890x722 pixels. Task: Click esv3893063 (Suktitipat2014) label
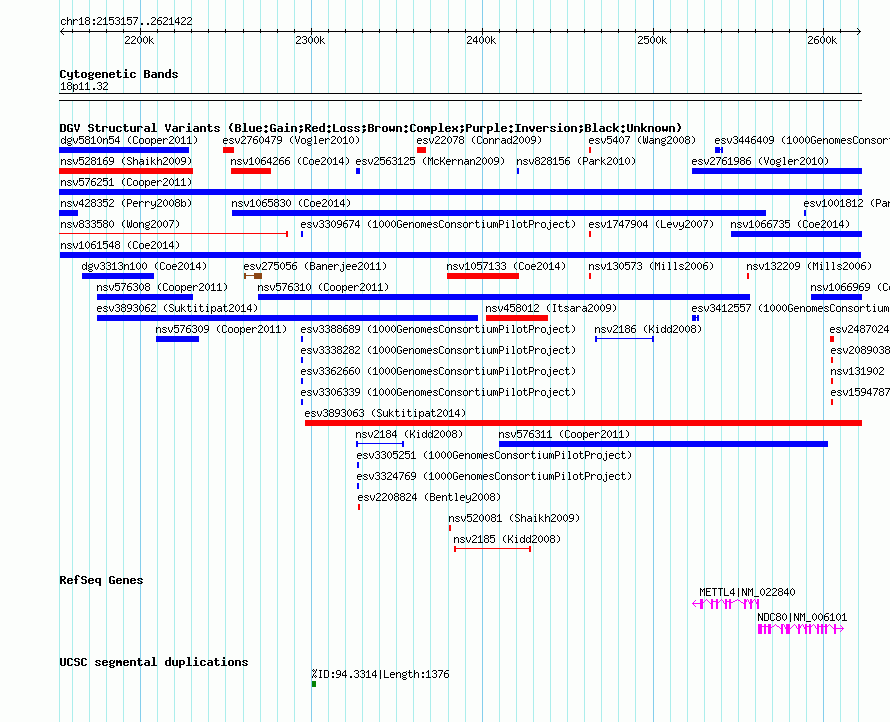pyautogui.click(x=385, y=413)
